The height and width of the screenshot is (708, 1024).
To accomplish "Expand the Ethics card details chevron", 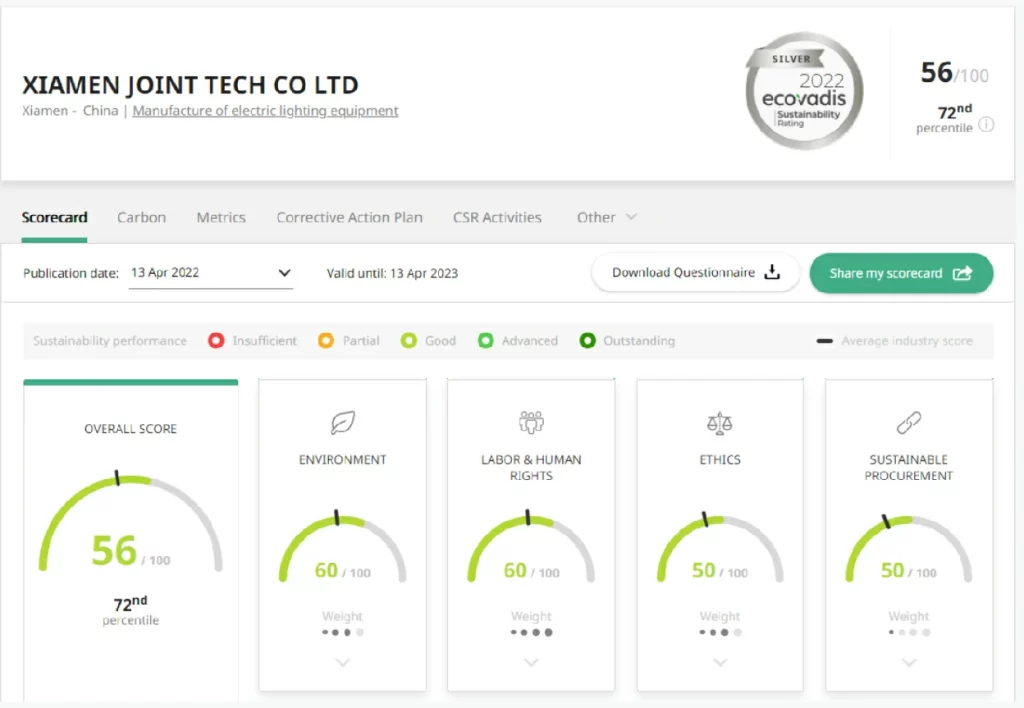I will [720, 662].
